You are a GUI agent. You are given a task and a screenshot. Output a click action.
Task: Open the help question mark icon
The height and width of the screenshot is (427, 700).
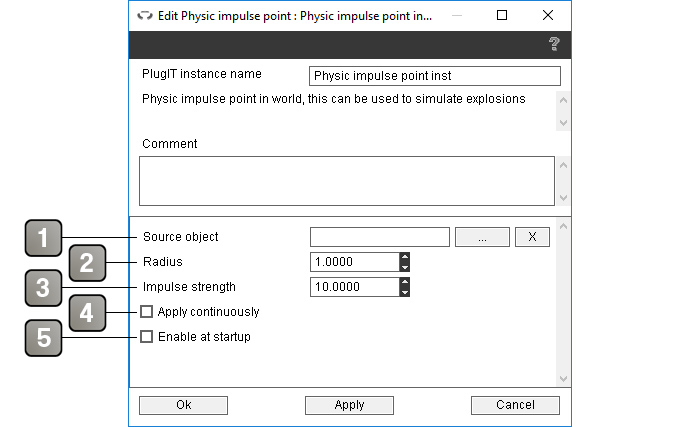click(x=554, y=44)
